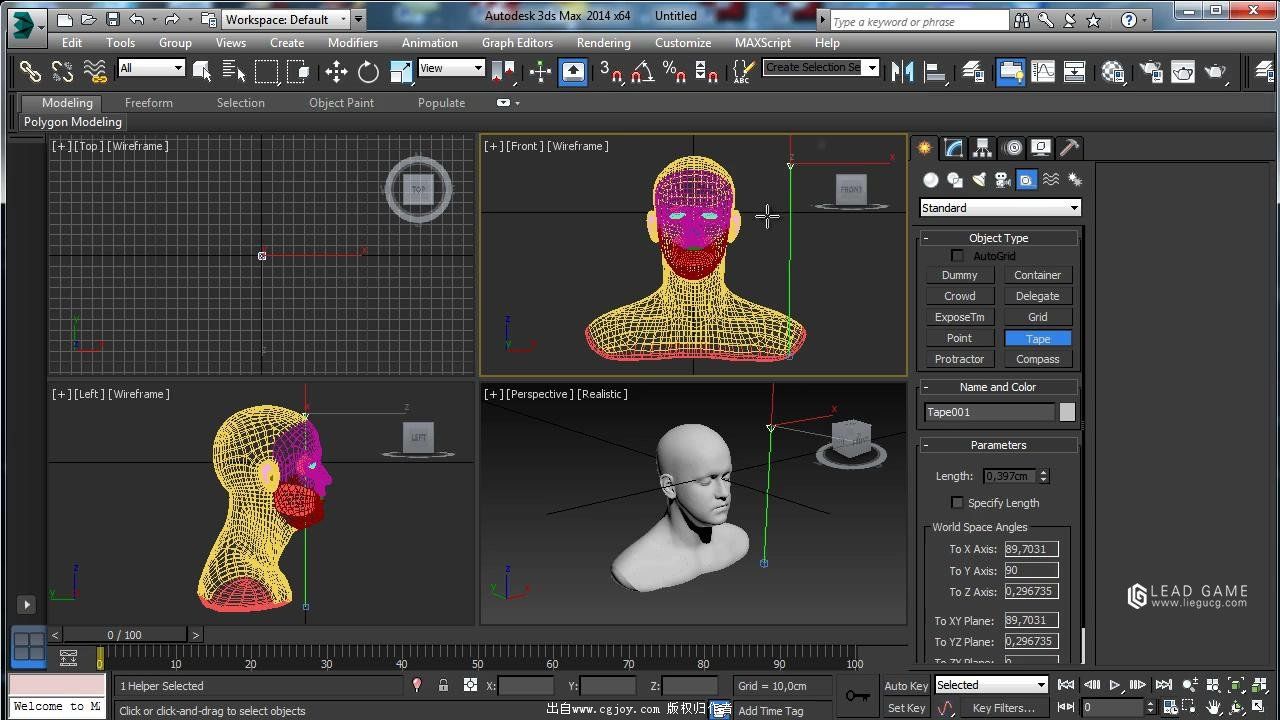Click the Unlink Selection tool icon
Screen dimensions: 1280x720
click(62, 71)
